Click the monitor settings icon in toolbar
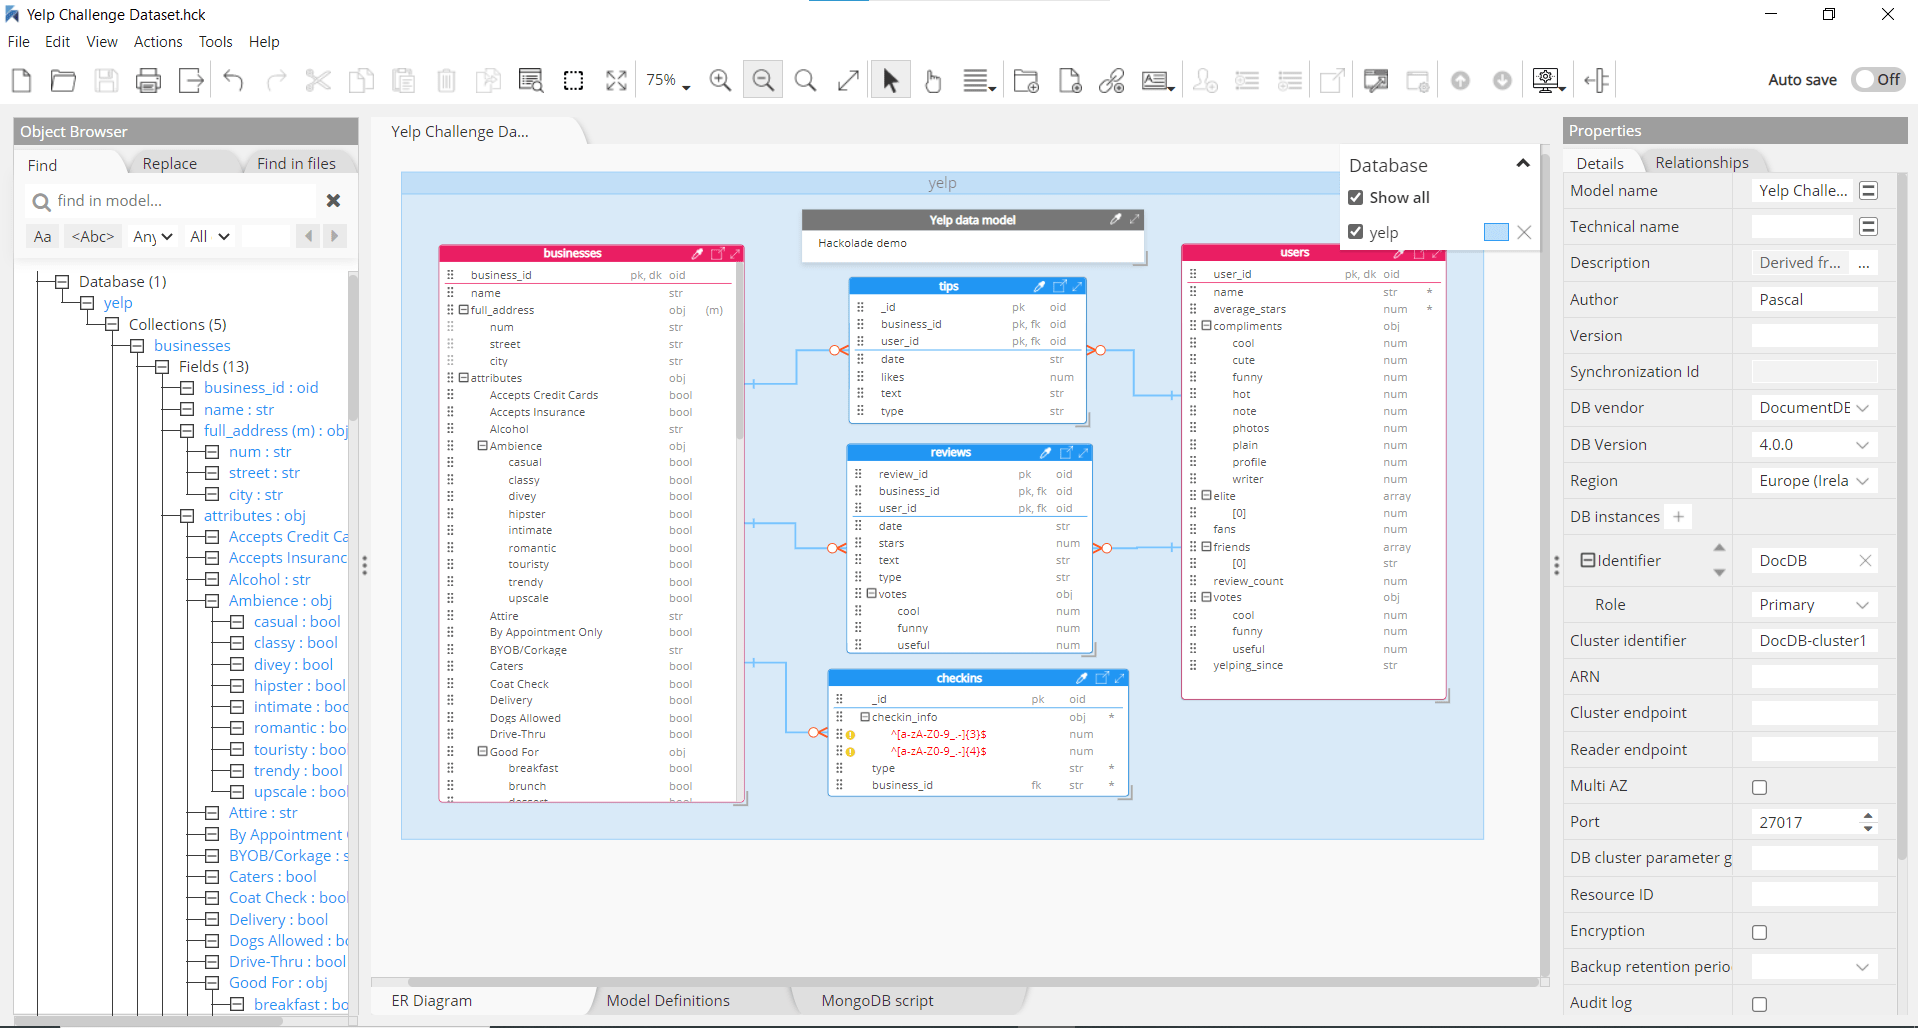 coord(1548,80)
